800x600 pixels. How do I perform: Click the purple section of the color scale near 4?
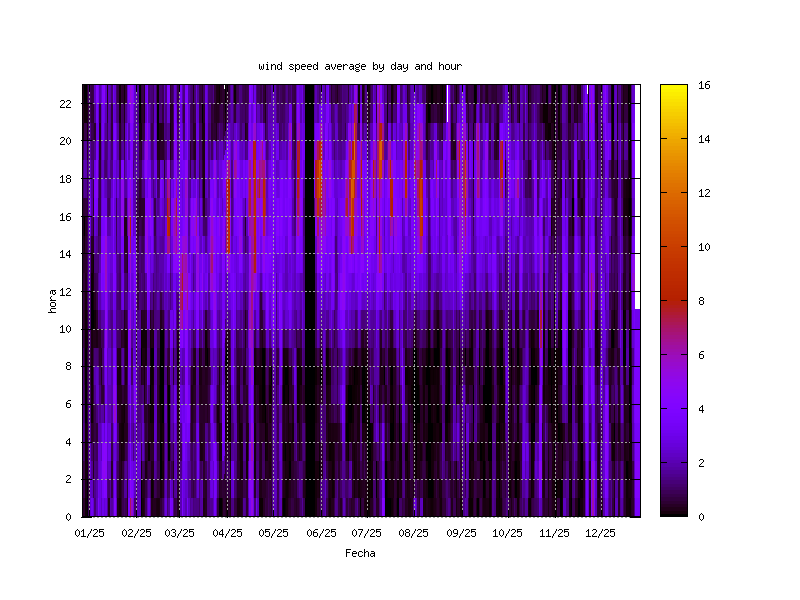[x=674, y=408]
